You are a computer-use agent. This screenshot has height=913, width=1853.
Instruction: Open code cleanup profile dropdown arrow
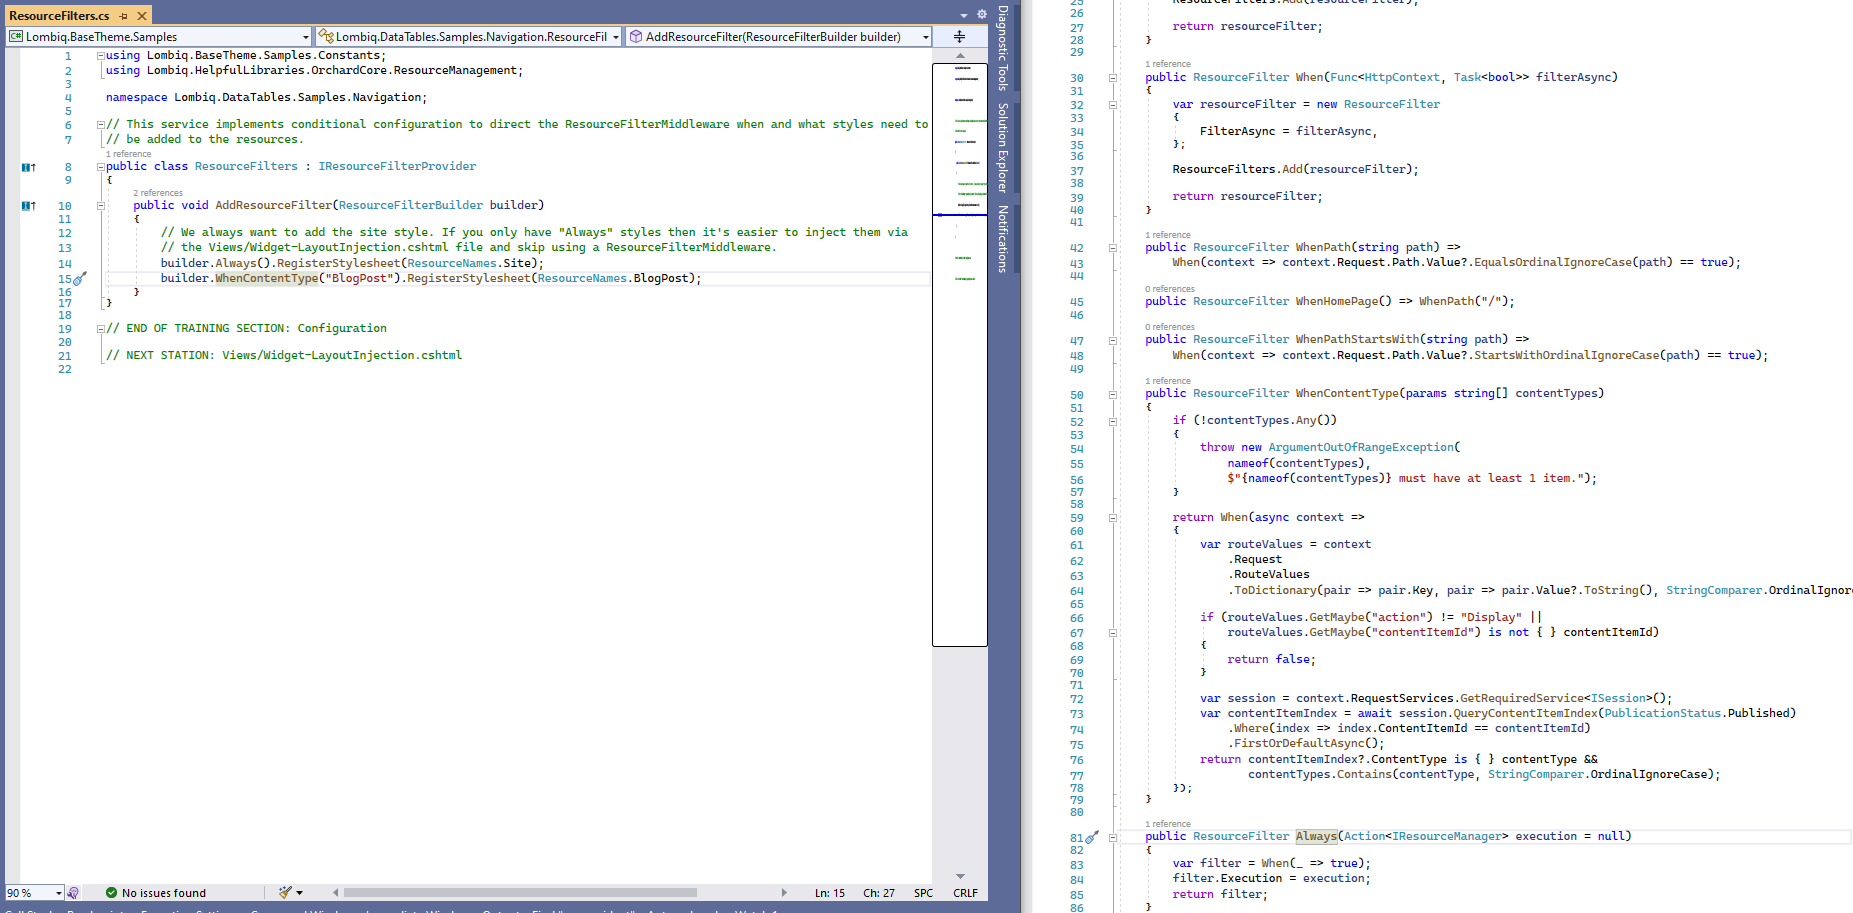click(300, 893)
